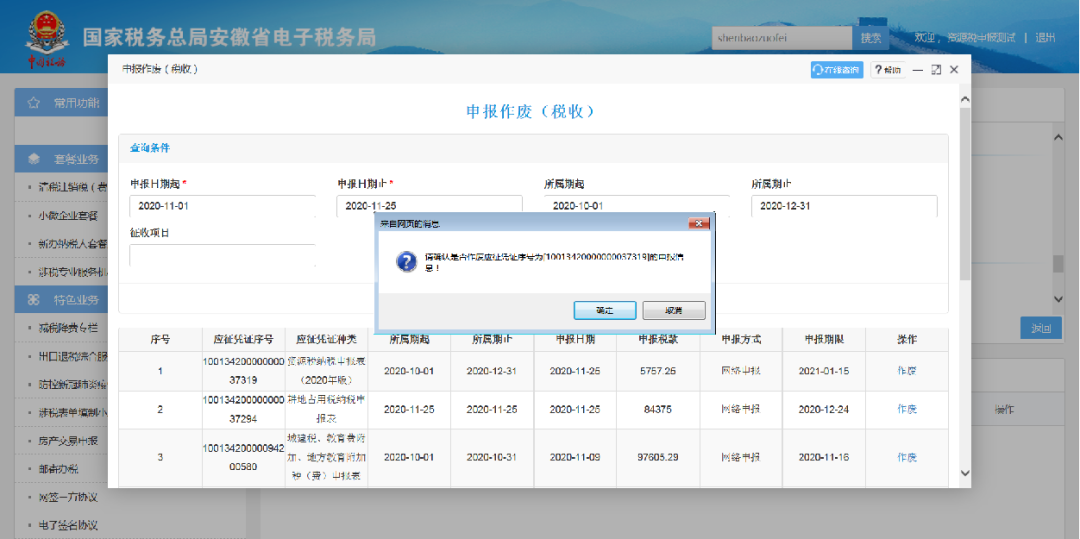Open the 在线咨询 online consultation button
Viewport: 1080px width, 539px height.
coord(837,70)
